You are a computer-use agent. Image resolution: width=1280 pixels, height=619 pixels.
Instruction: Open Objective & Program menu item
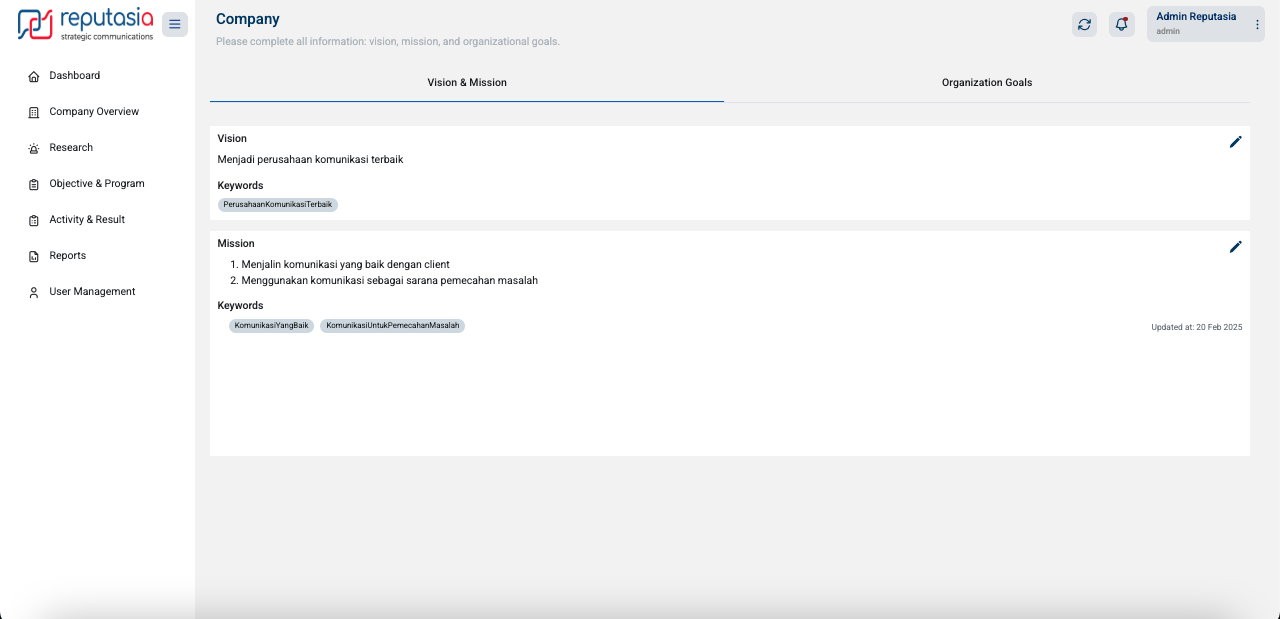tap(96, 184)
